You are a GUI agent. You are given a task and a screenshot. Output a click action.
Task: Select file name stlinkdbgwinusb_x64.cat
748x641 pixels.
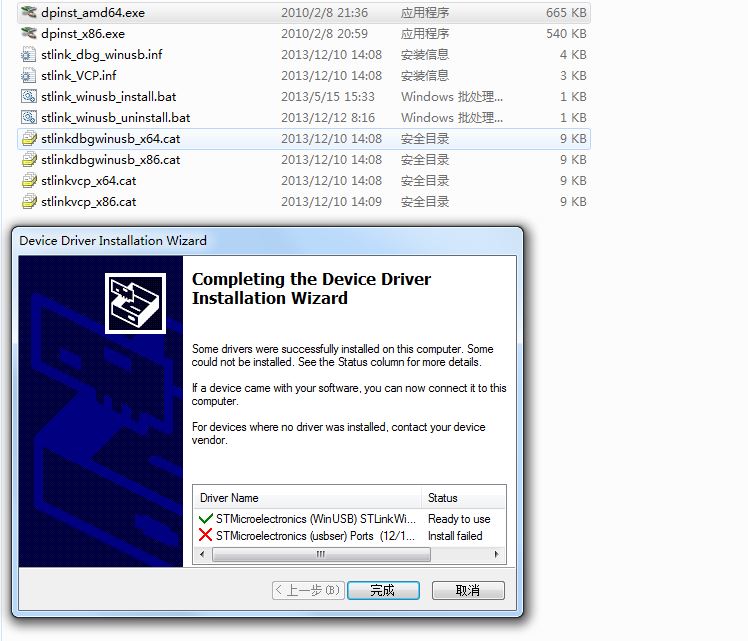coord(111,139)
